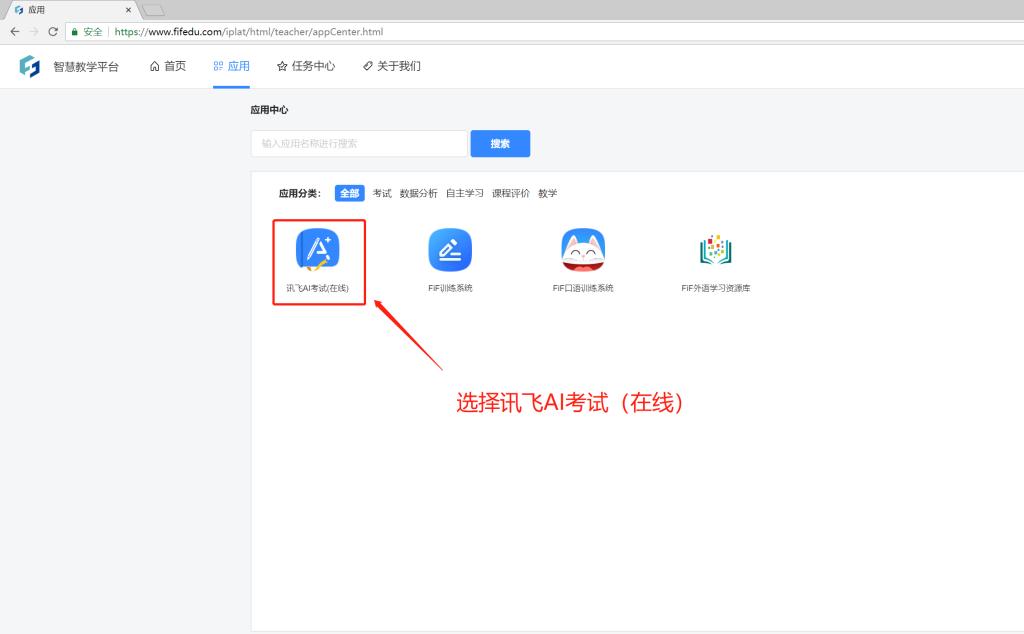
Task: Open the FiF外语学习资源库 book icon
Action: (715, 250)
